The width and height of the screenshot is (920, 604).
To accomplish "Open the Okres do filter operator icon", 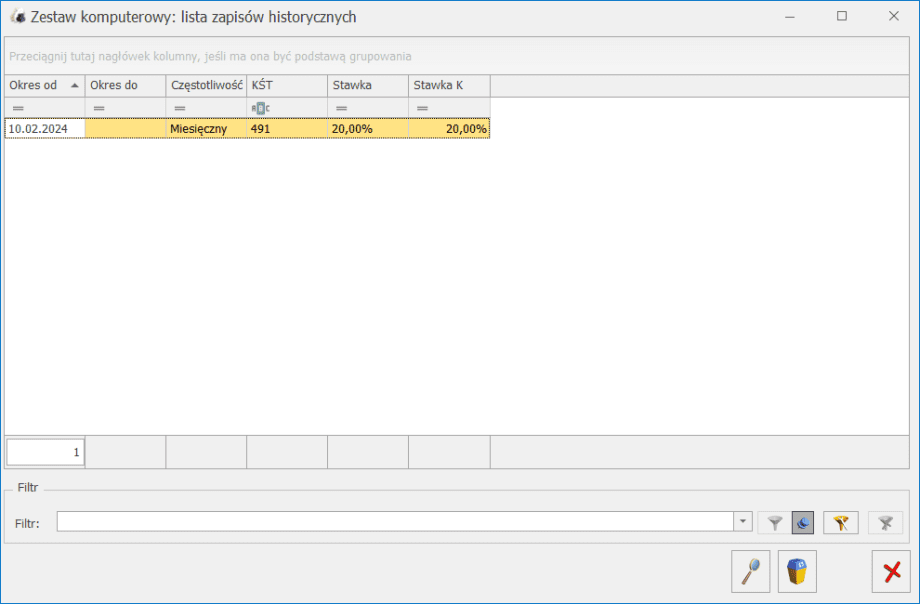I will [x=99, y=109].
